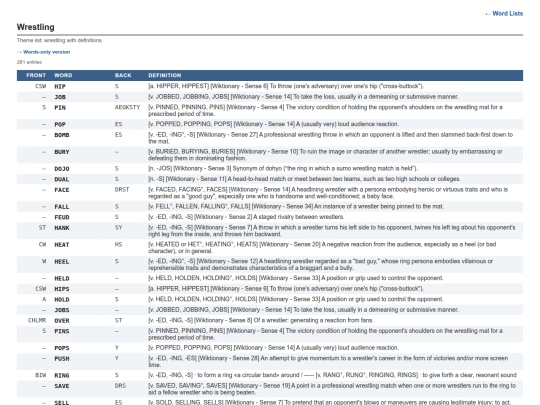Select the word PUSH in the table
The height and width of the screenshot is (405, 540).
click(62, 359)
